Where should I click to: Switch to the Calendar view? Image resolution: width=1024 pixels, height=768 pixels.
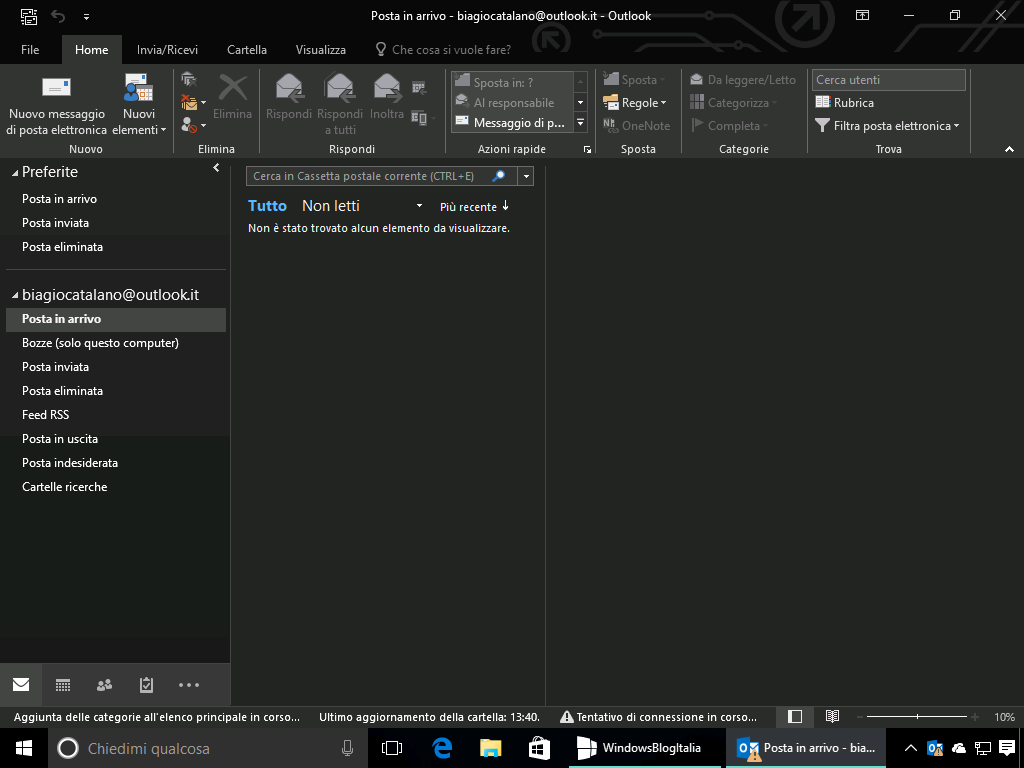[x=62, y=685]
